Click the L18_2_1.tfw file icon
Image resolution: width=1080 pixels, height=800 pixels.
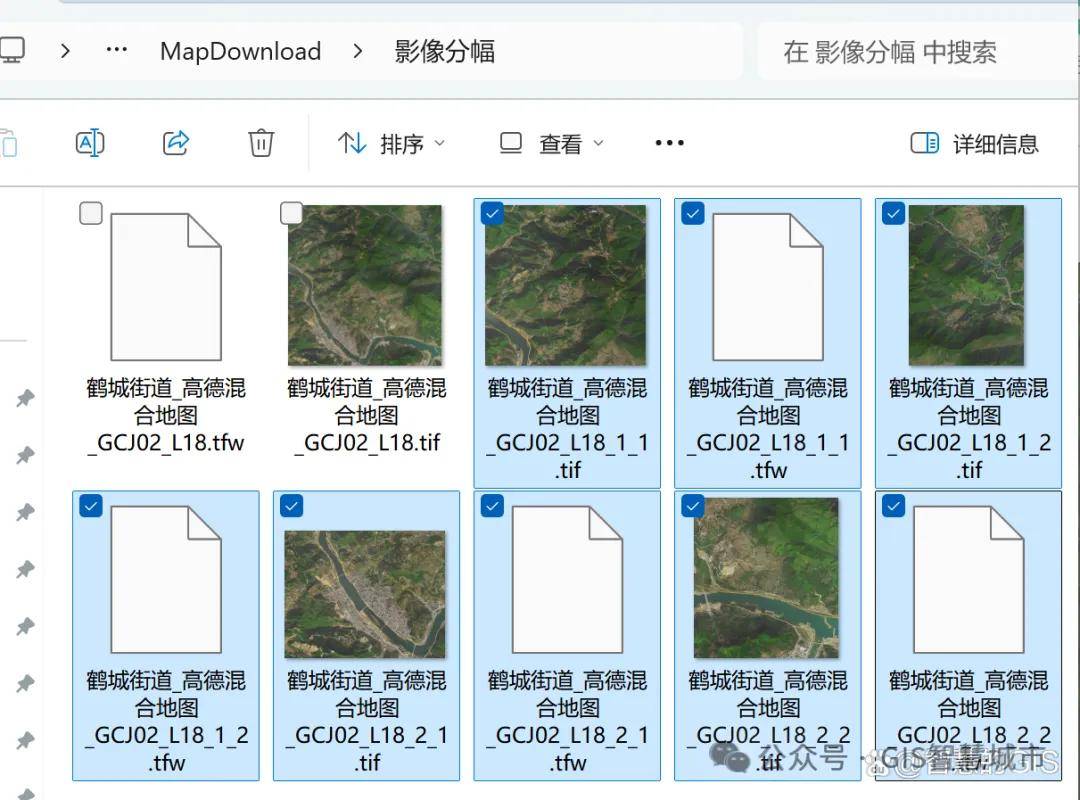pyautogui.click(x=567, y=578)
